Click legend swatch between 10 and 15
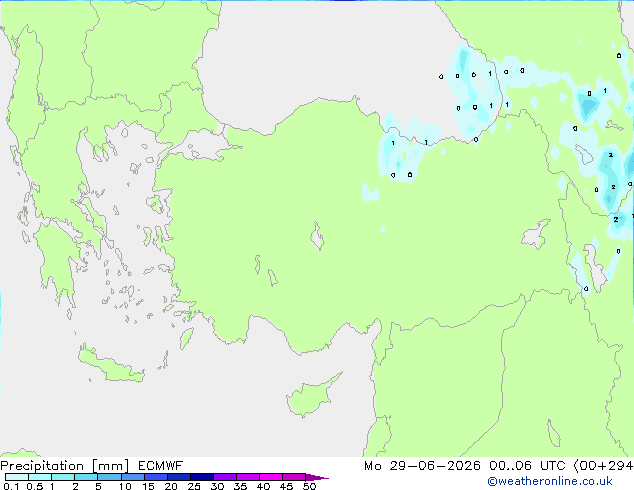This screenshot has width=634, height=490. pos(132,477)
